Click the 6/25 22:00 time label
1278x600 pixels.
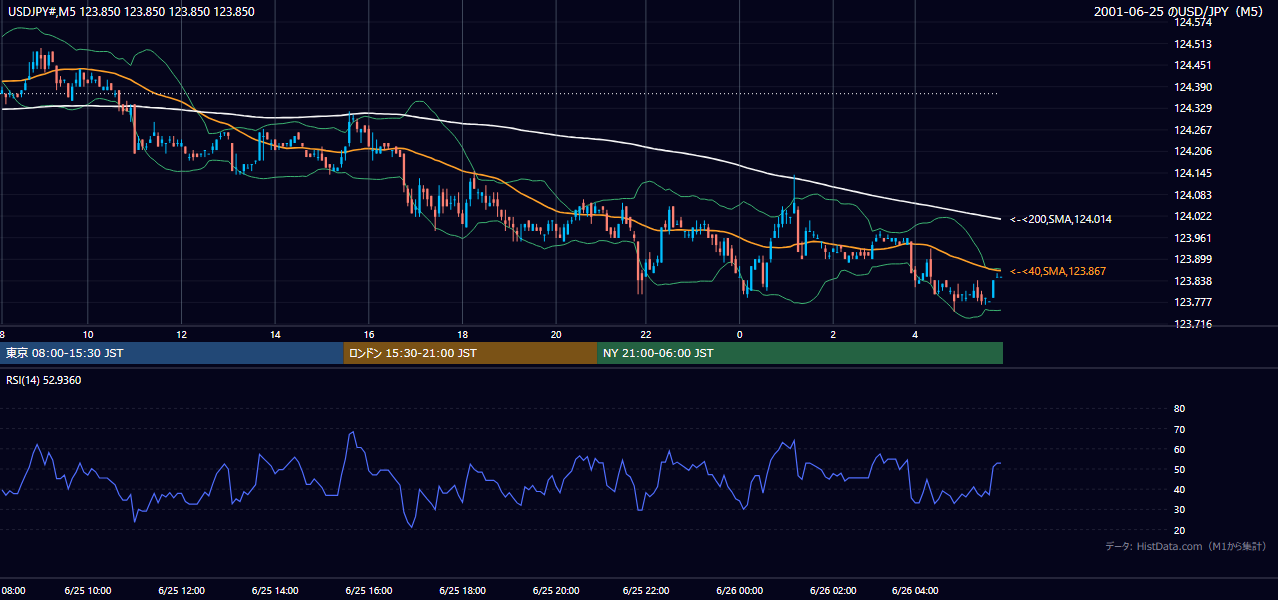click(x=646, y=590)
